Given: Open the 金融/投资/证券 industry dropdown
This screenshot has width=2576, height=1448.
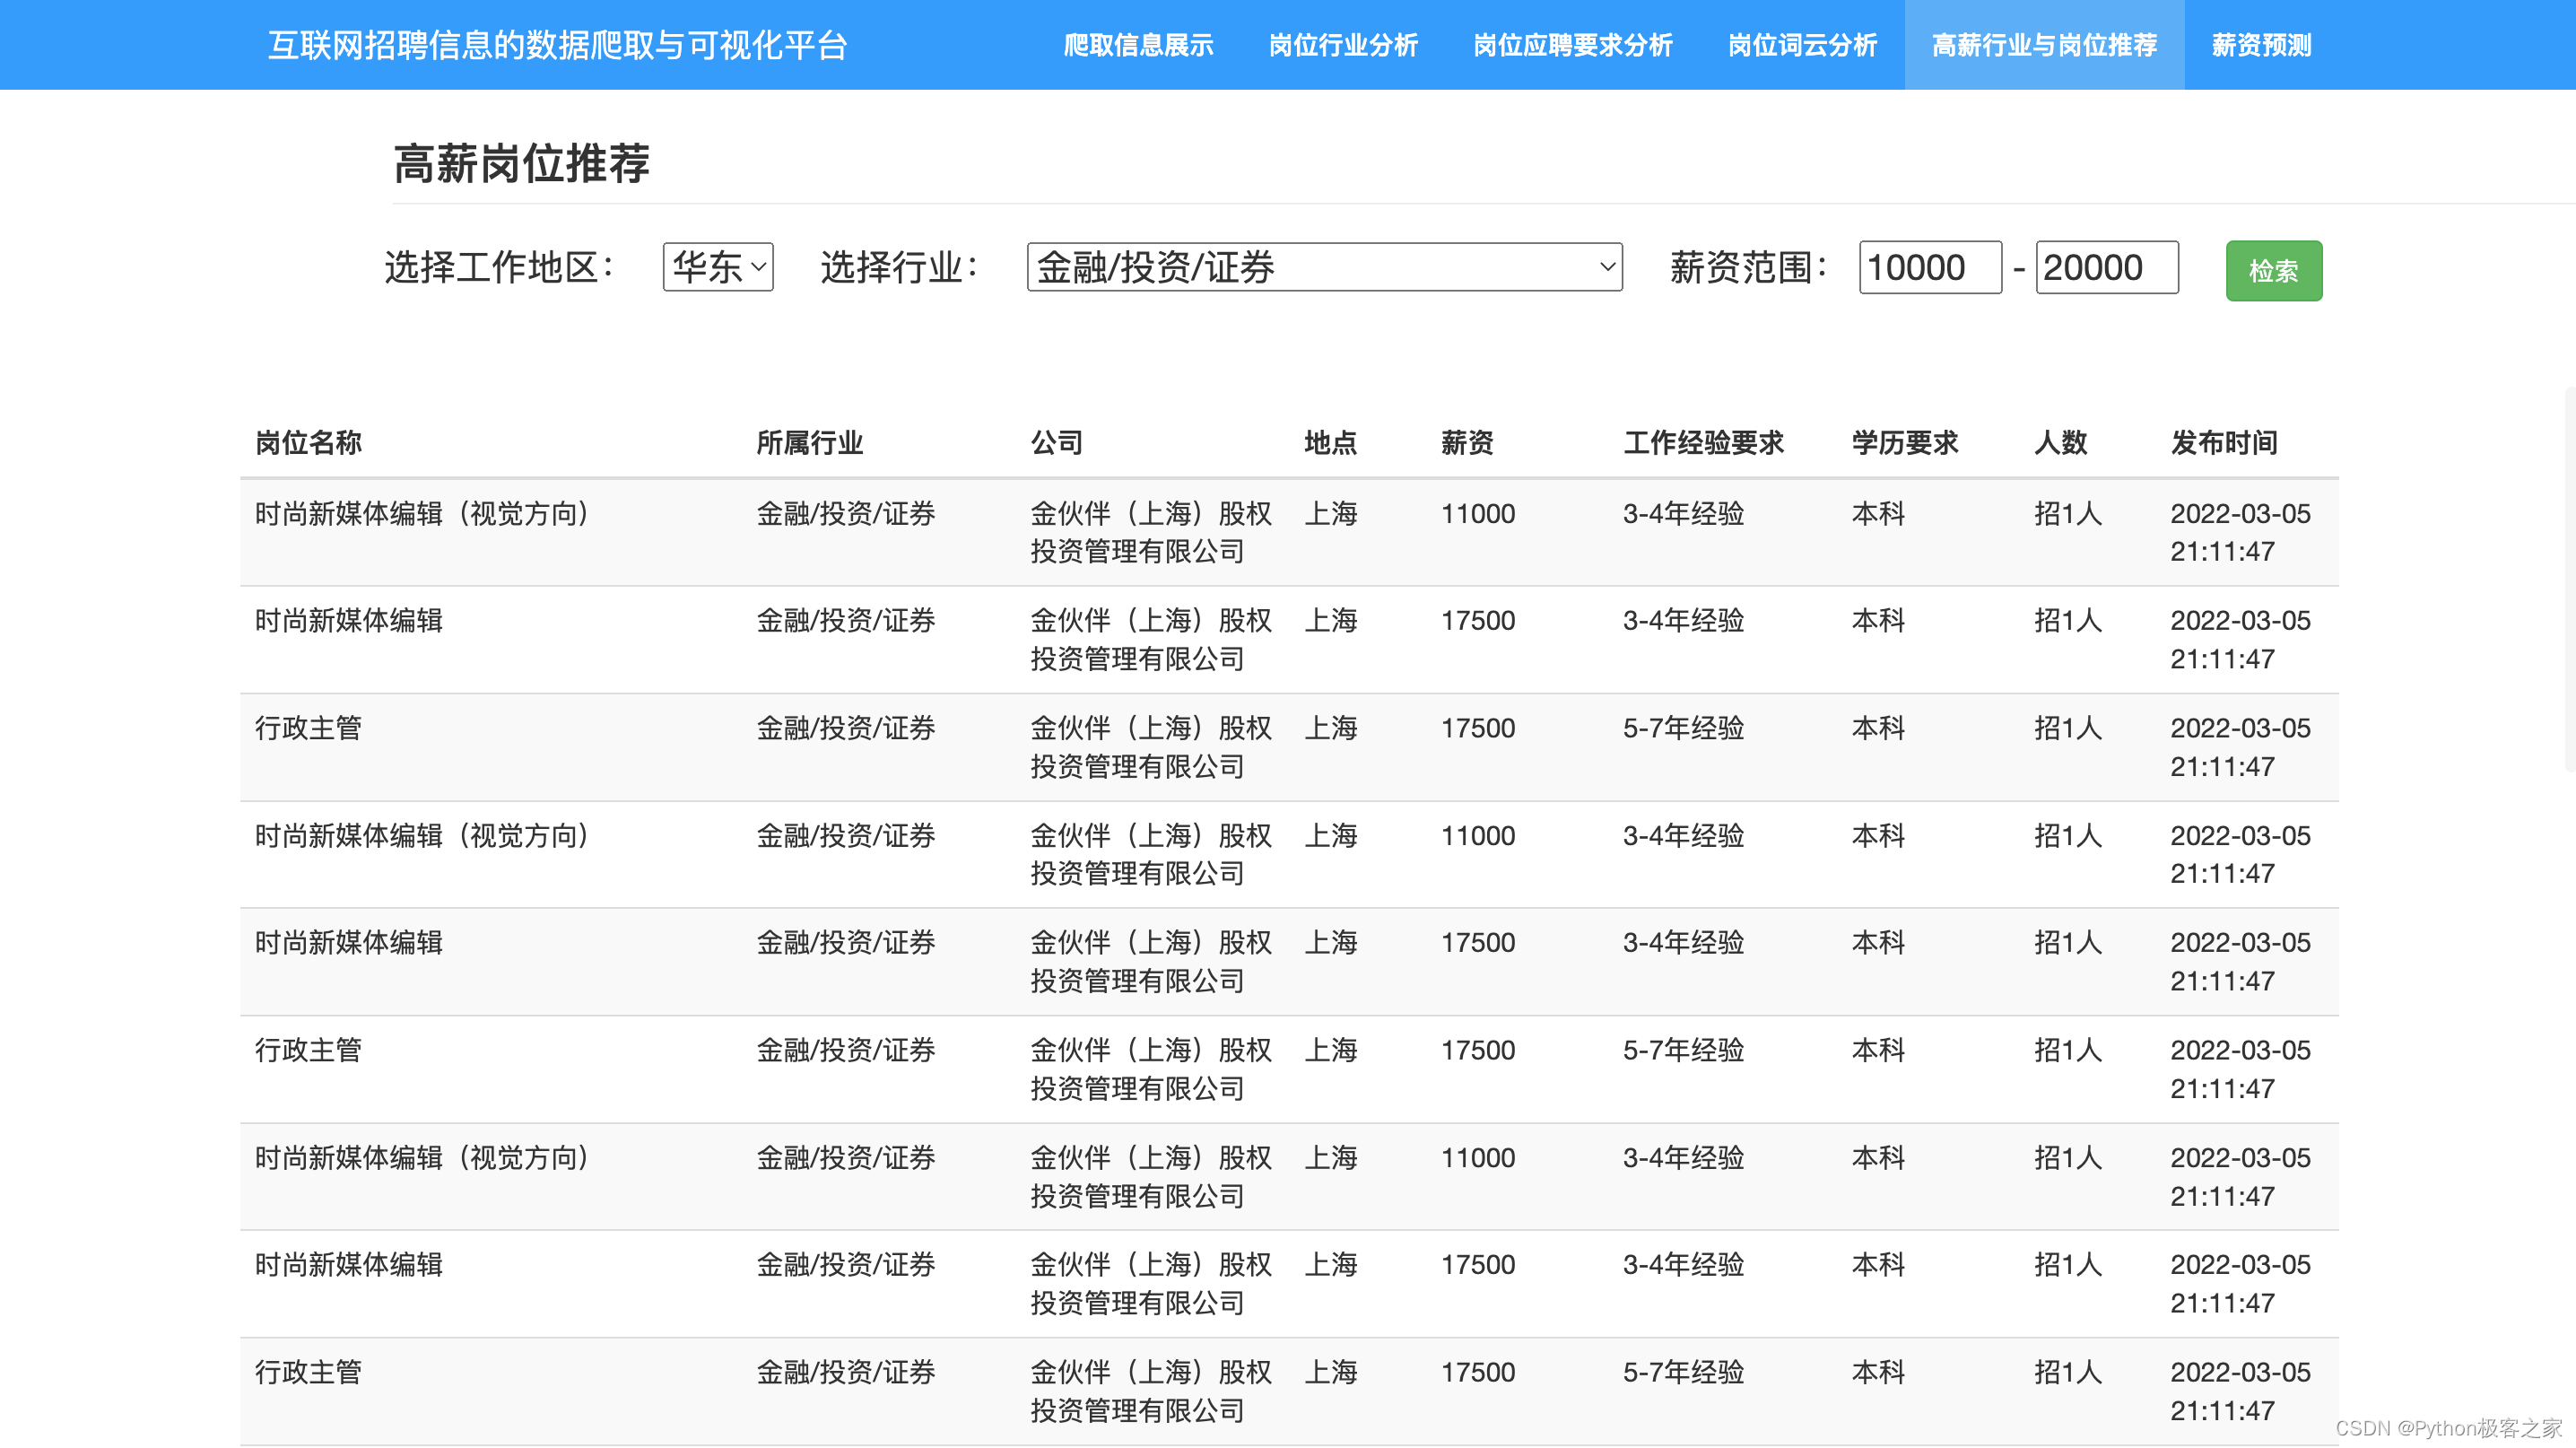Looking at the screenshot, I should click(1323, 267).
